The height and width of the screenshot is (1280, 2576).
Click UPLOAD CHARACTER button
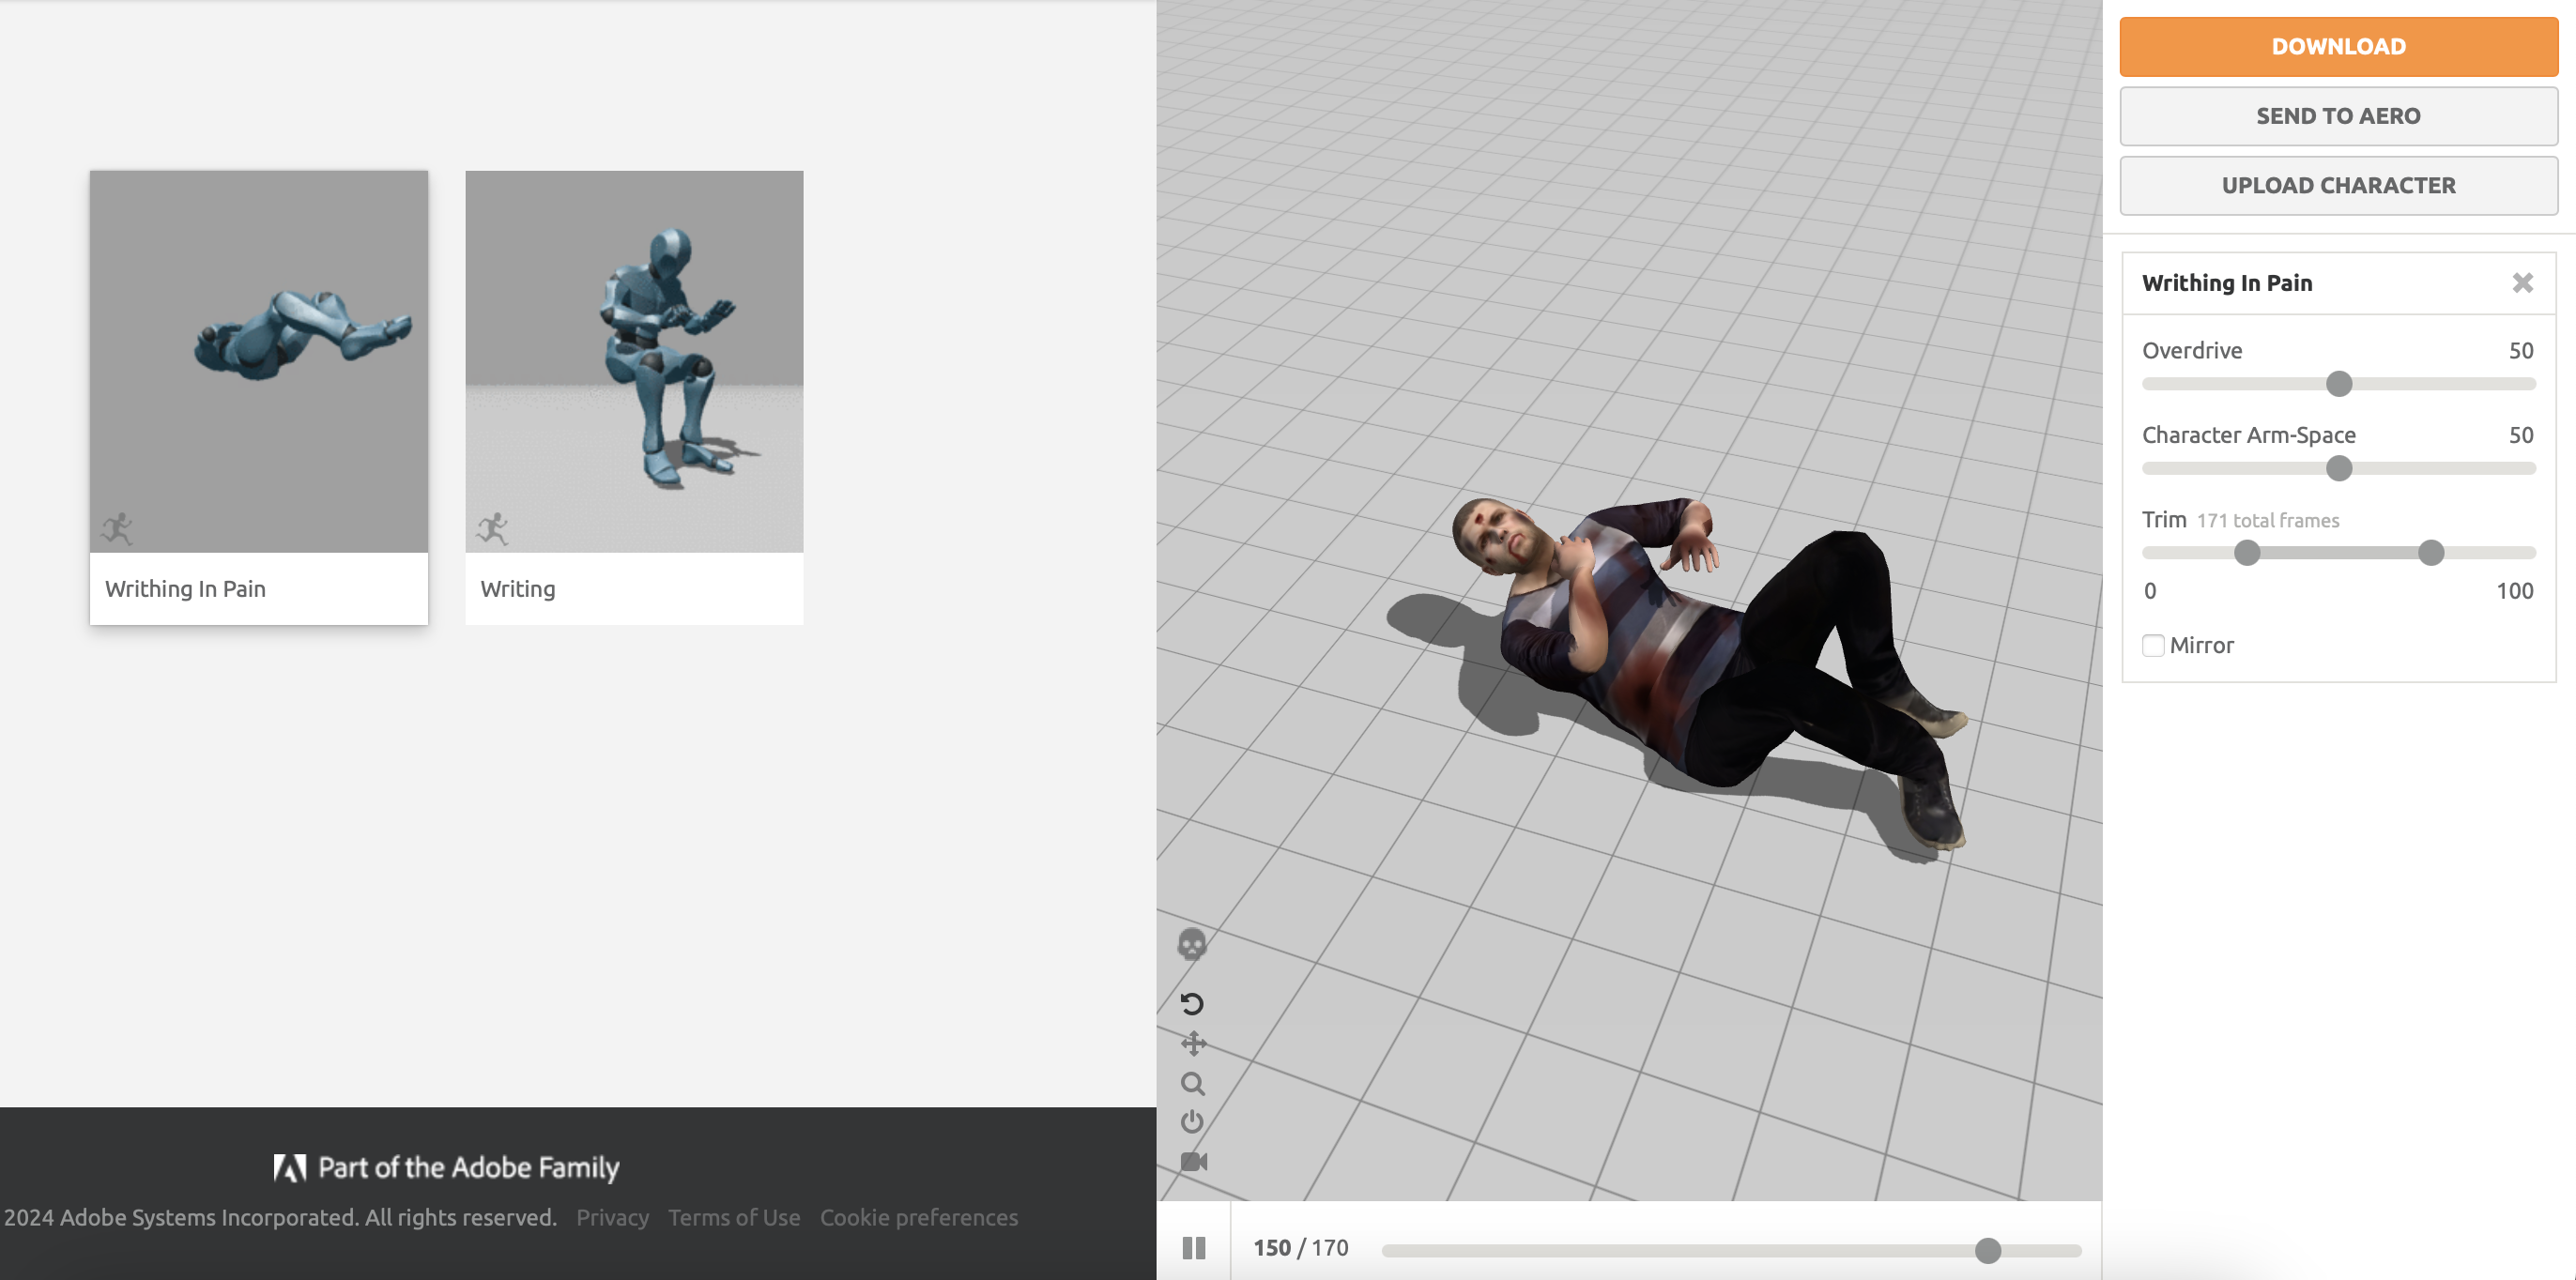coord(2337,185)
